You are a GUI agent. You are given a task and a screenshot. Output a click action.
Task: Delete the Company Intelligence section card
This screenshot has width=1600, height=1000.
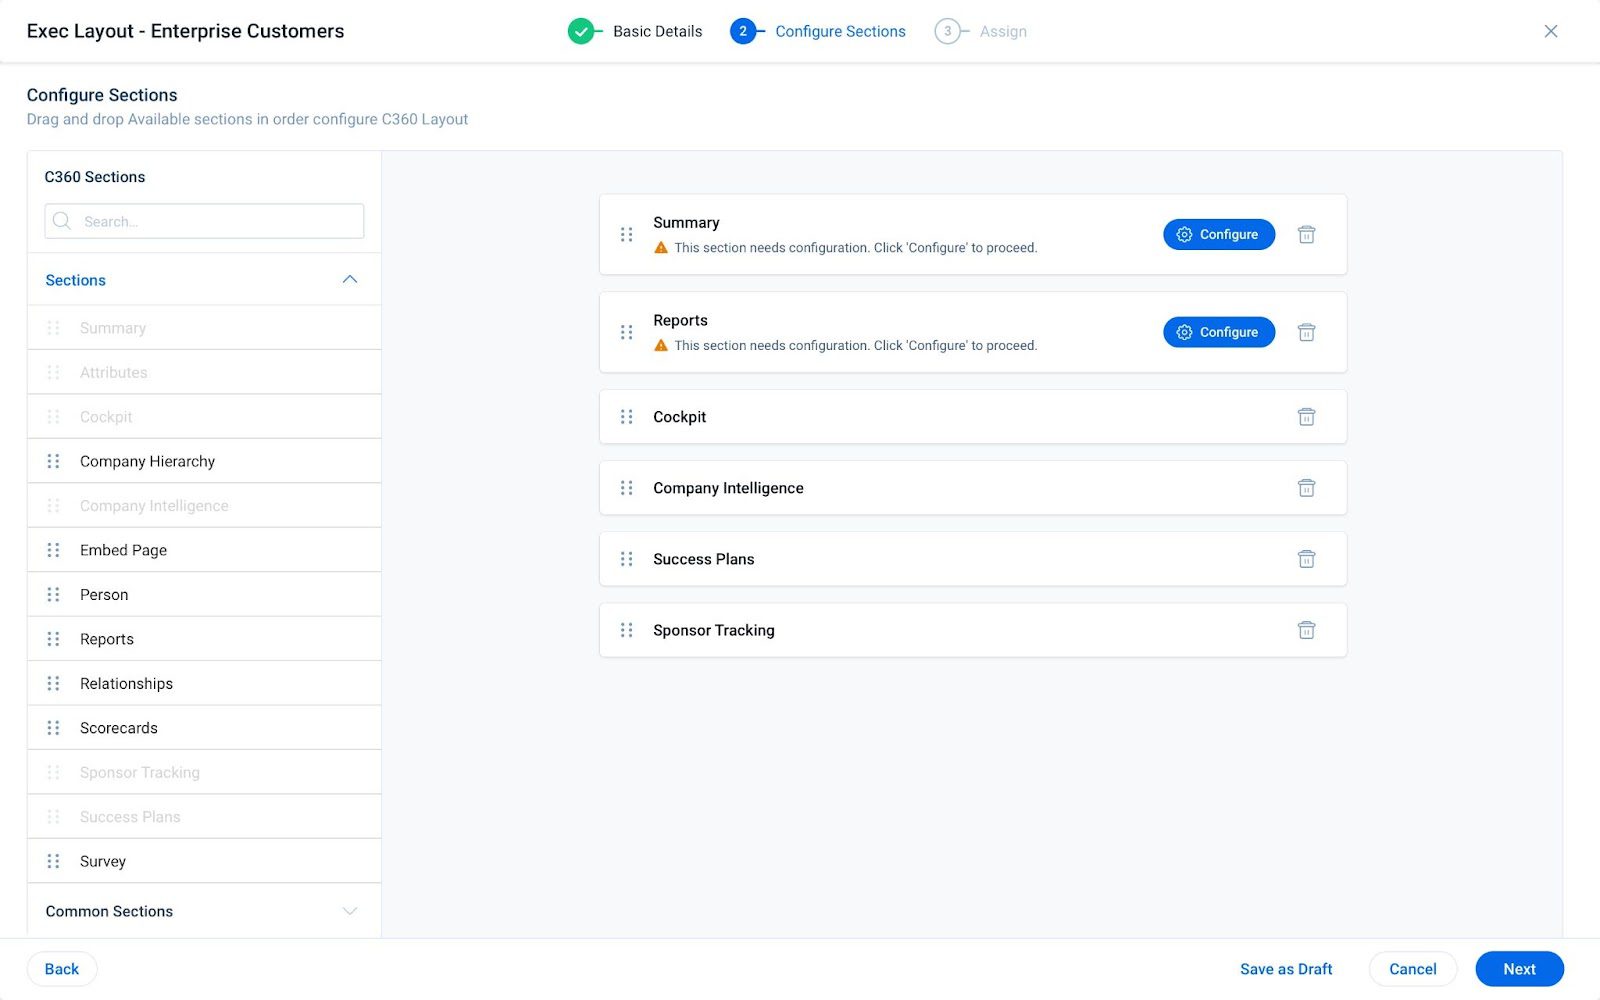(x=1306, y=488)
